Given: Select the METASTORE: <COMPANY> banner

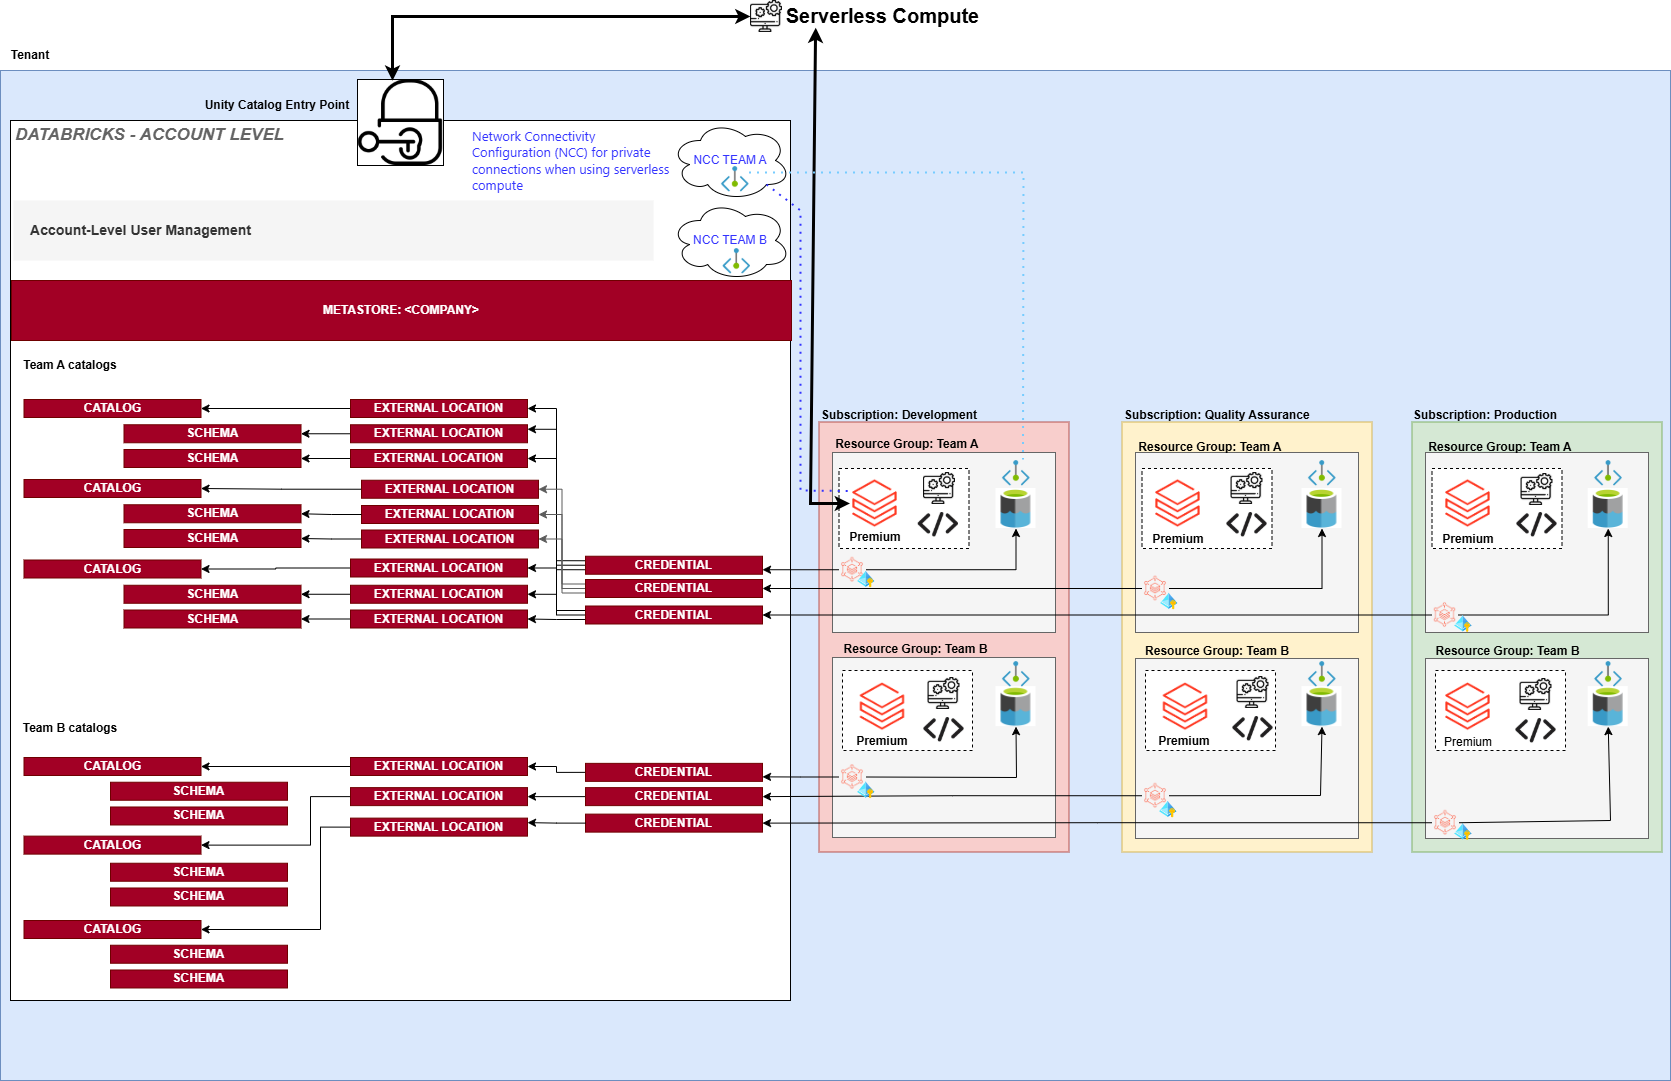Looking at the screenshot, I should (x=400, y=310).
